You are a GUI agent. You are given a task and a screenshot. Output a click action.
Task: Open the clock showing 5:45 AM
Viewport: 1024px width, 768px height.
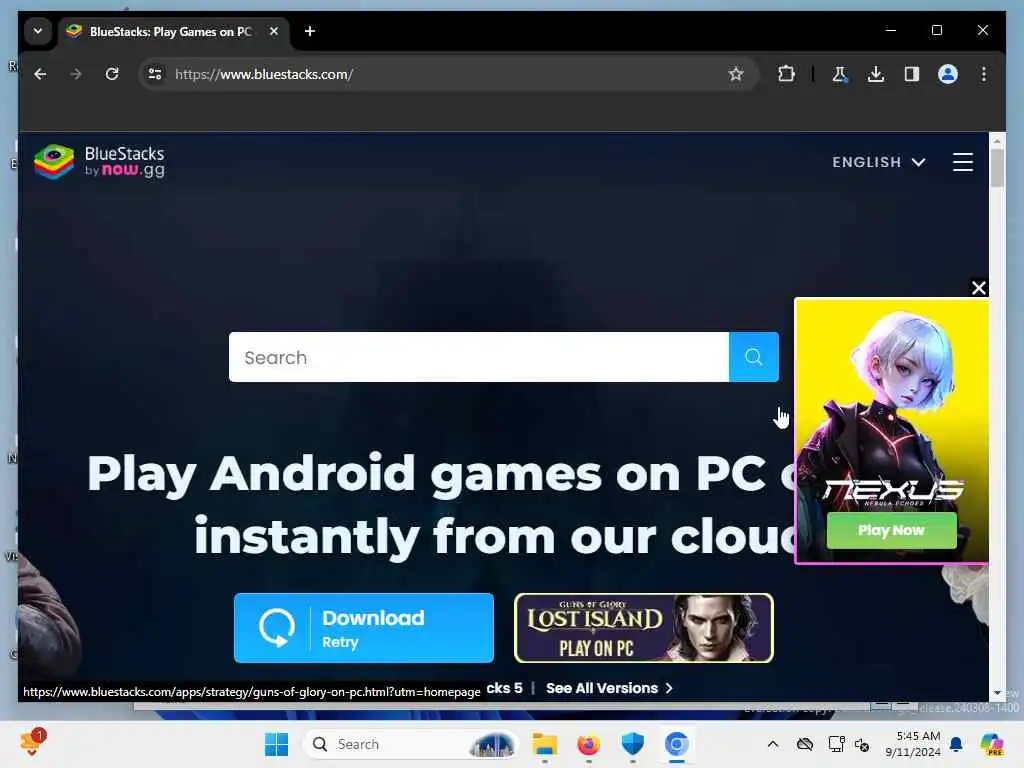[x=912, y=744]
